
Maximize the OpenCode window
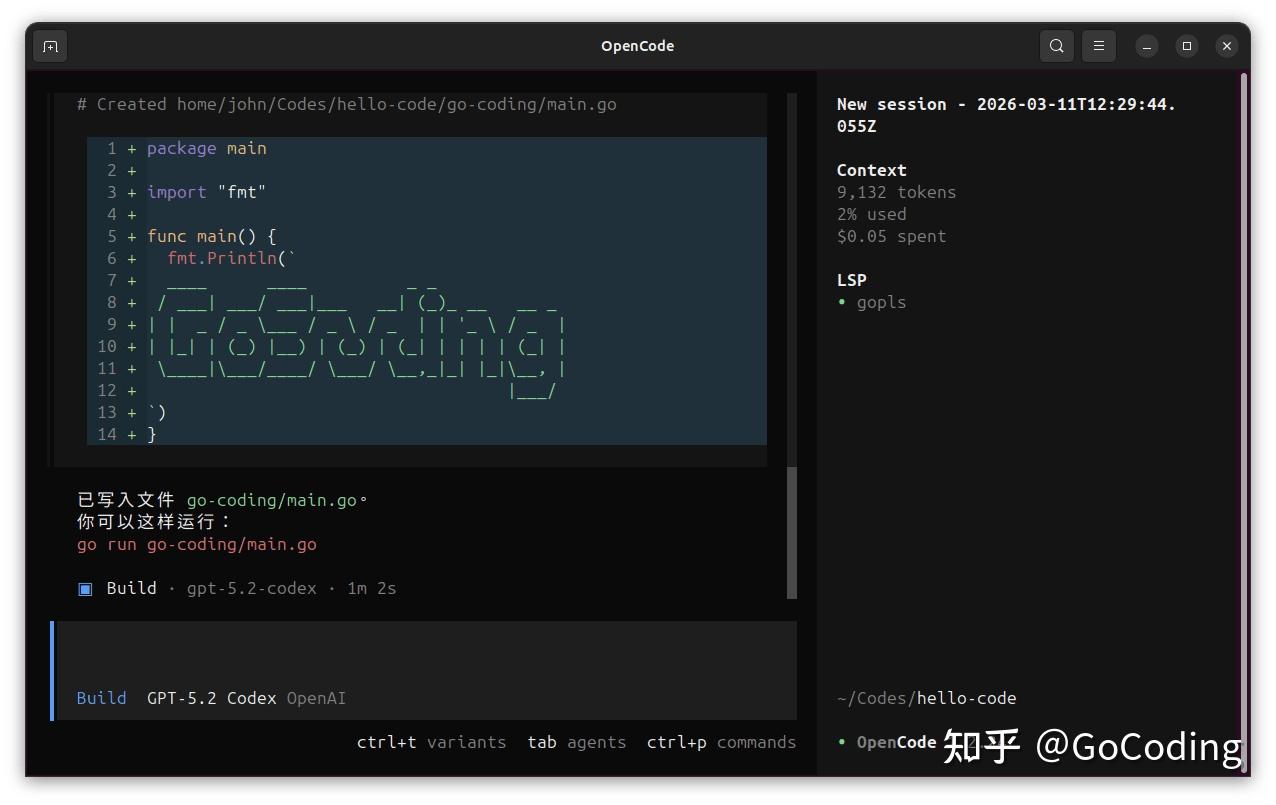coord(1187,46)
